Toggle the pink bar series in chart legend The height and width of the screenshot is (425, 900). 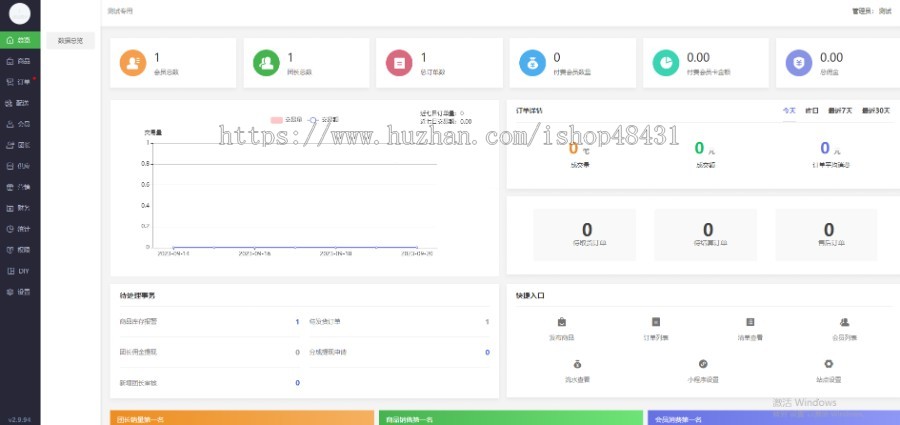pos(286,119)
